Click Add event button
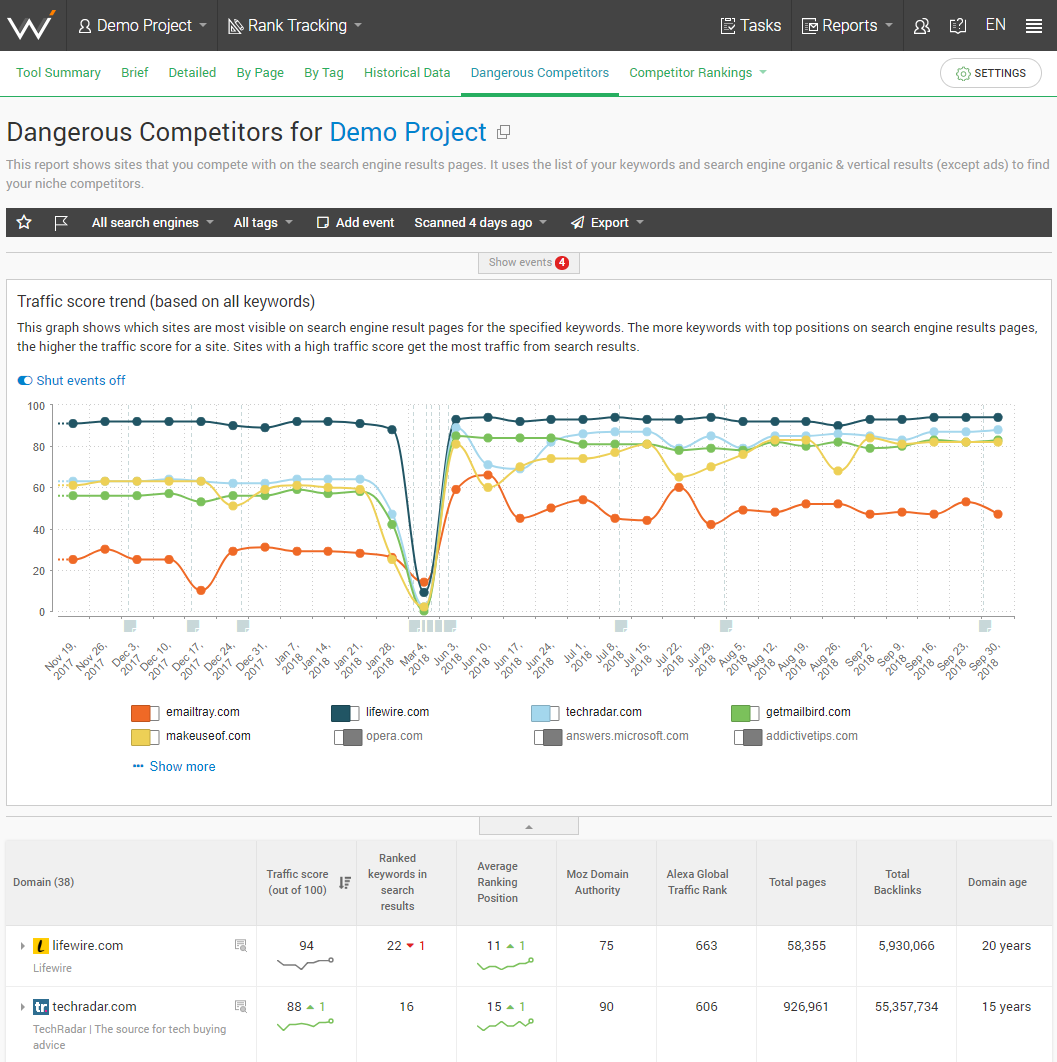Screen dimensions: 1057x1062 tap(355, 222)
